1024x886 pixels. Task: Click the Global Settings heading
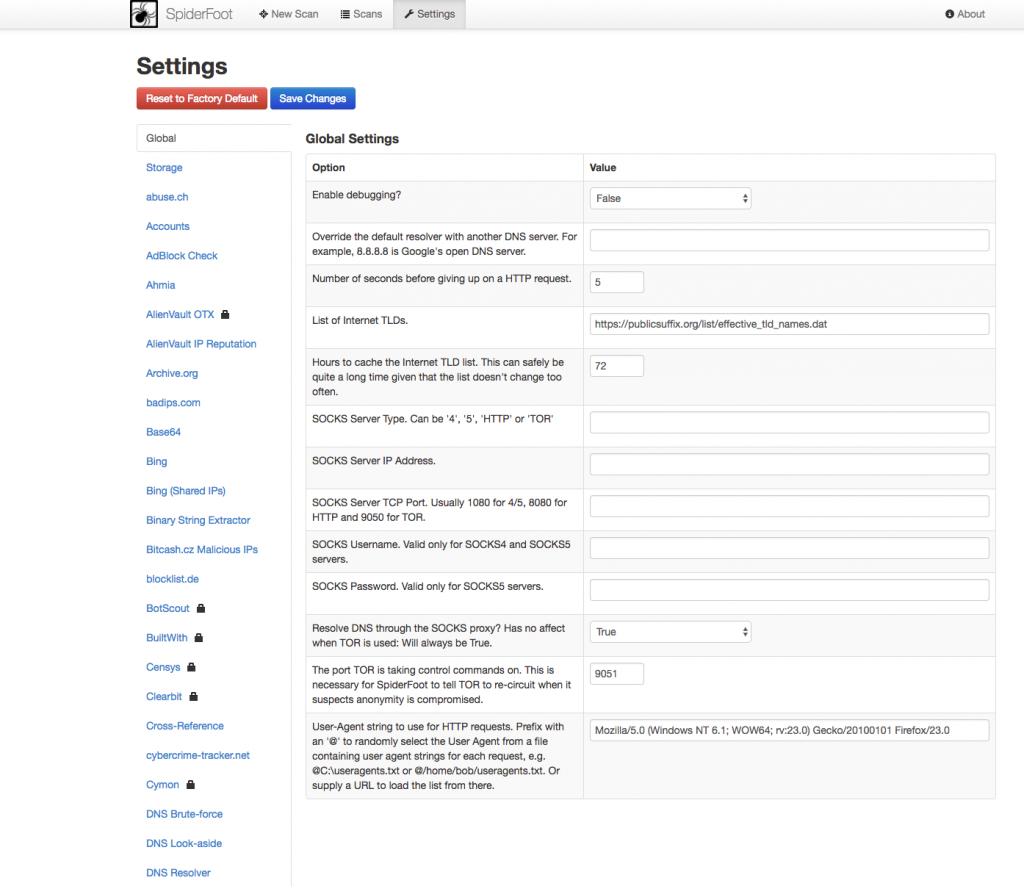tap(352, 139)
